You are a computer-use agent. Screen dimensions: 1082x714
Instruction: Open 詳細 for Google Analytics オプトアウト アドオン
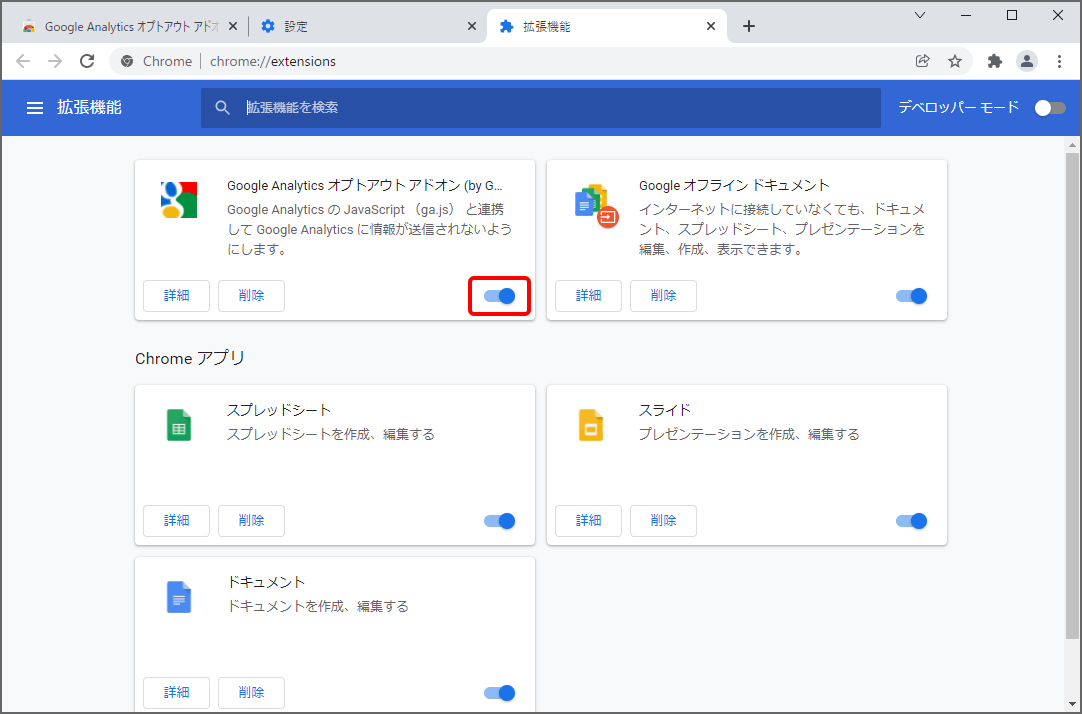coord(177,296)
